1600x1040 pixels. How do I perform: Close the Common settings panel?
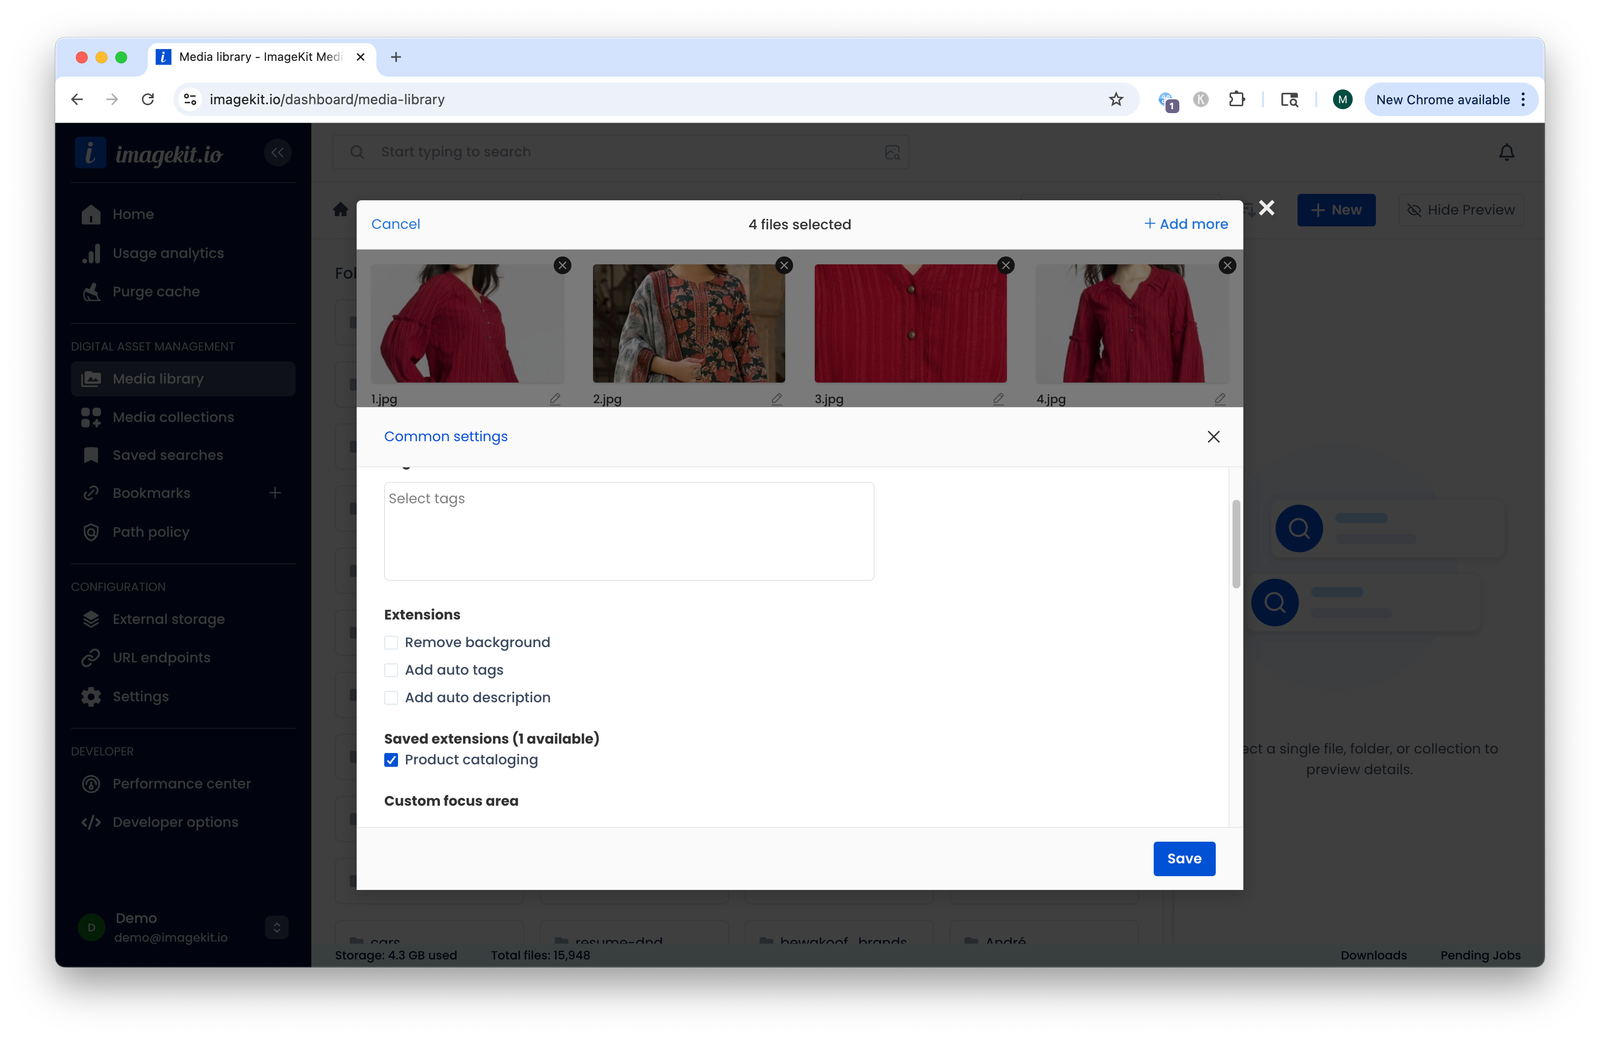(1213, 437)
